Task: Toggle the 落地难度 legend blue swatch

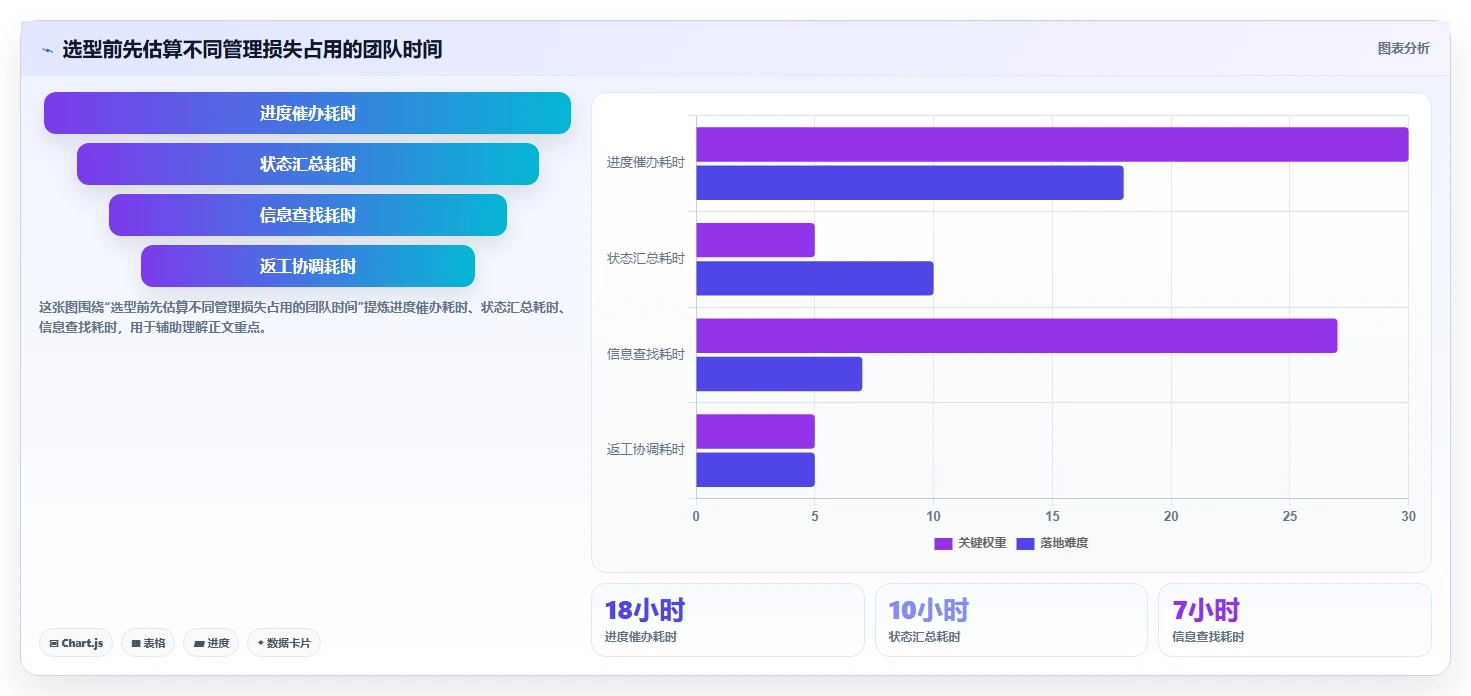Action: (x=1025, y=543)
